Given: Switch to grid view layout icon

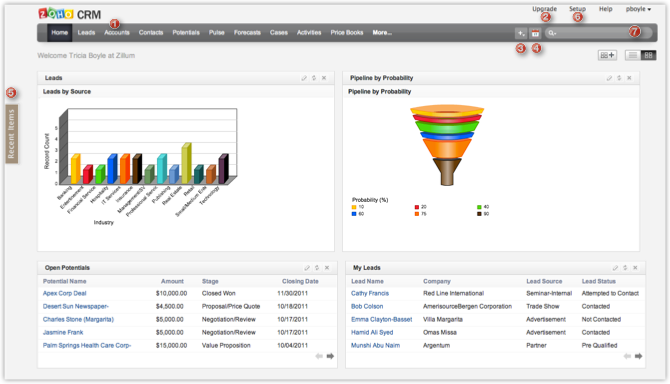Looking at the screenshot, I should pos(648,55).
